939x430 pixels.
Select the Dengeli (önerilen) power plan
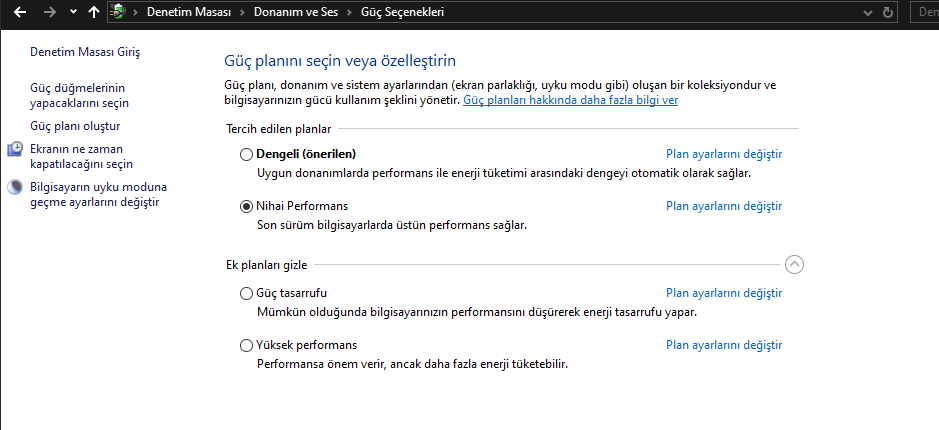(247, 154)
